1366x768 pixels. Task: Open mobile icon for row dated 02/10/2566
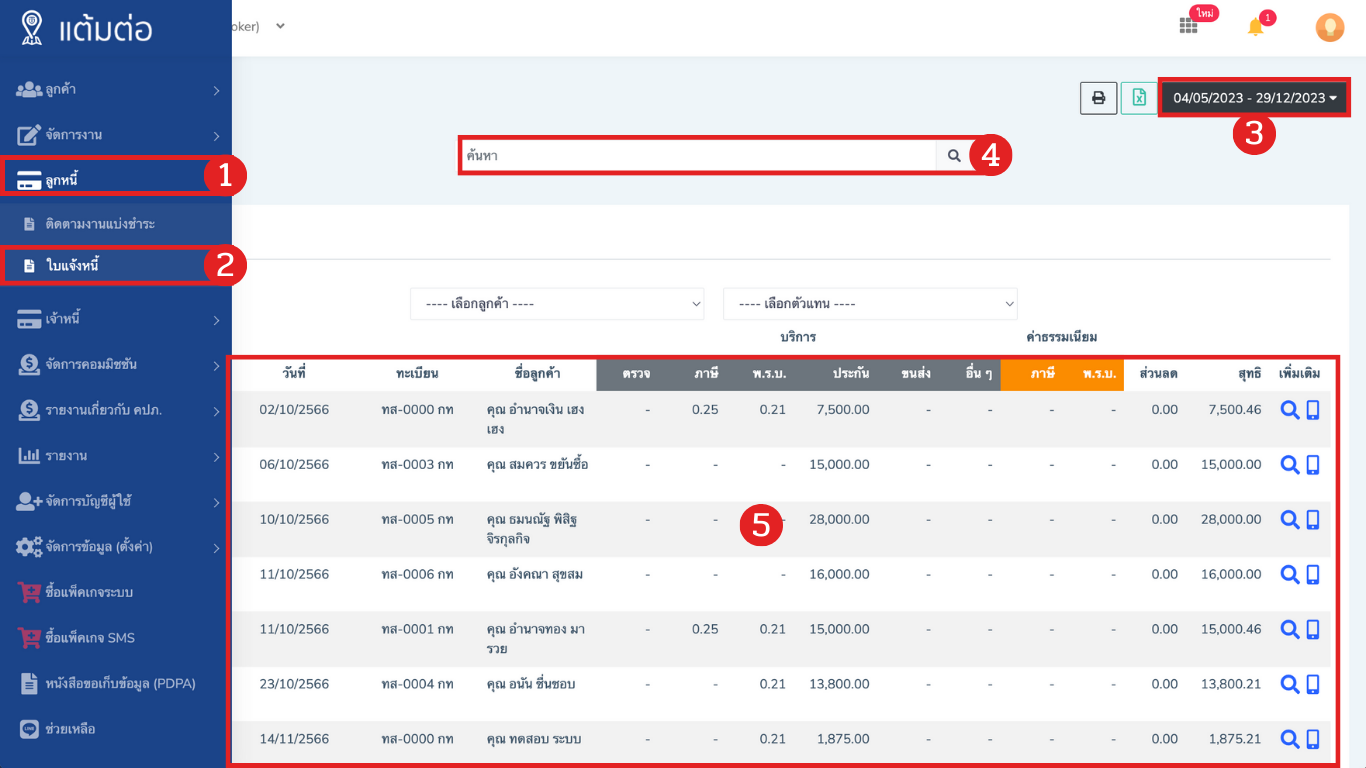1313,410
